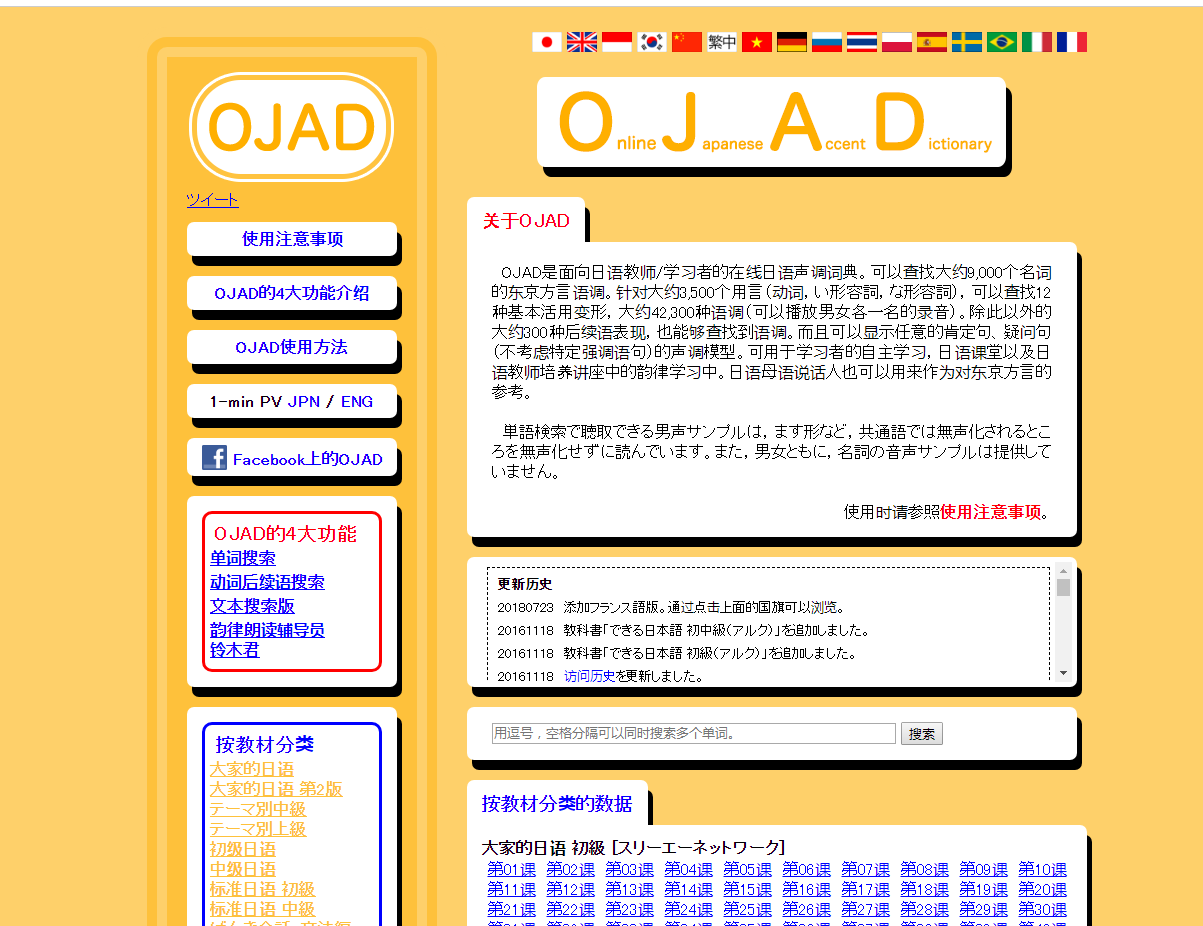Open lesson 第11课

pyautogui.click(x=512, y=890)
